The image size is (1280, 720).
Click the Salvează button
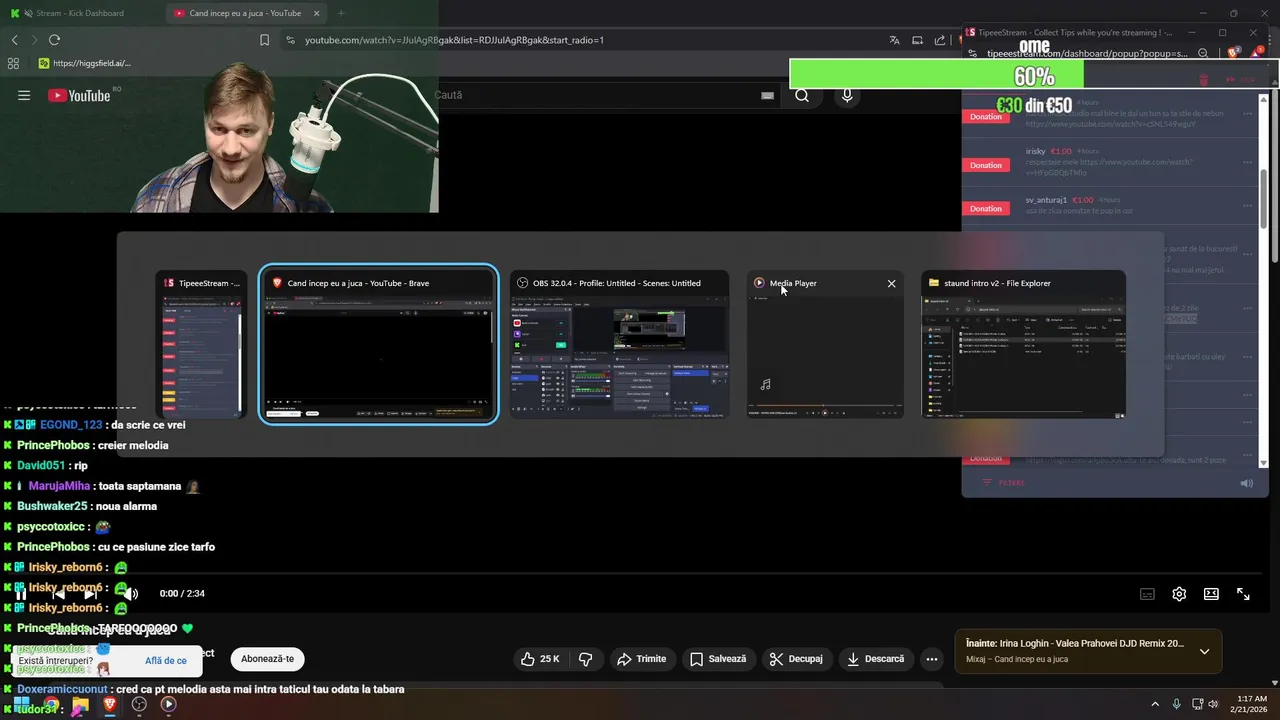(x=718, y=659)
